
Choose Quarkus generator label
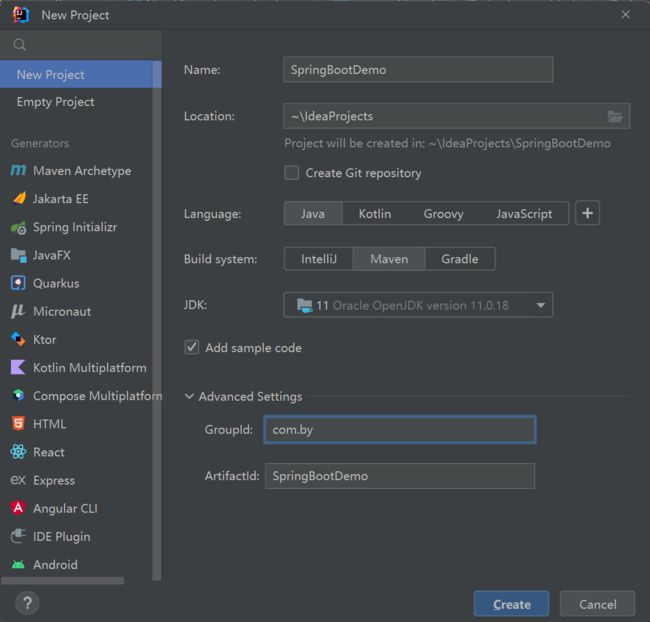coord(56,283)
